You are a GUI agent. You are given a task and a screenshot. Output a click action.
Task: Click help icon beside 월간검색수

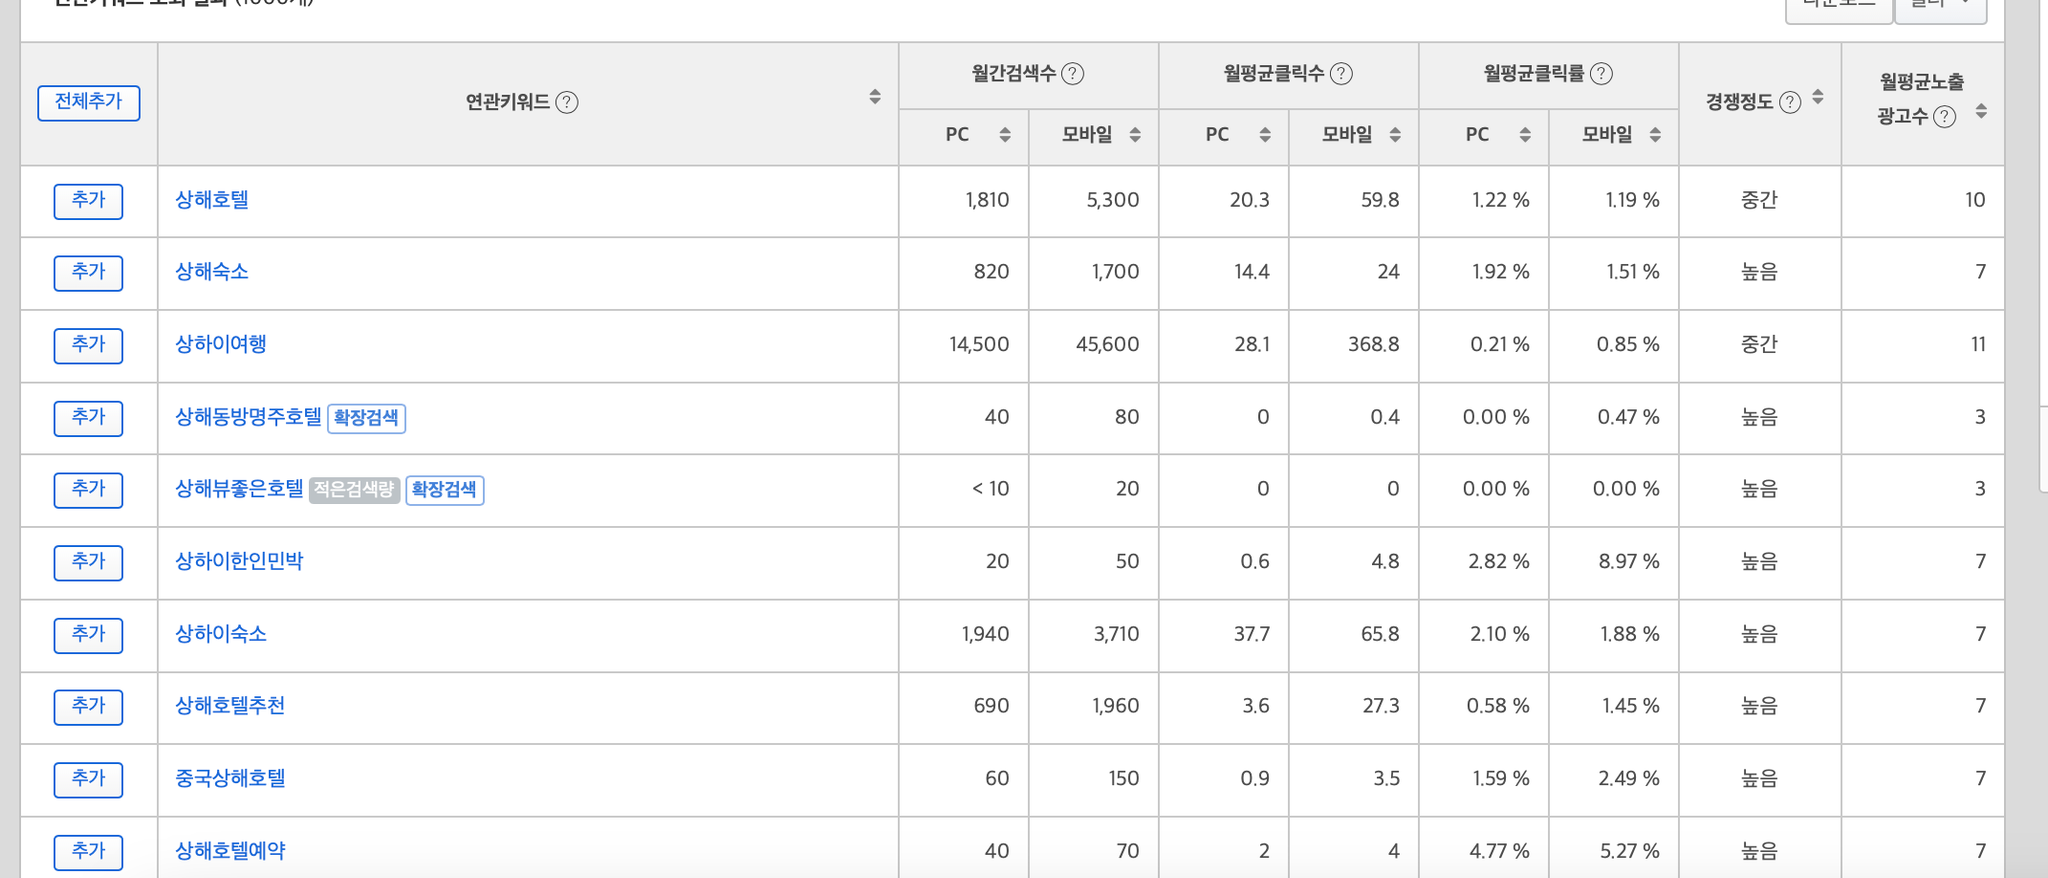coord(1073,73)
